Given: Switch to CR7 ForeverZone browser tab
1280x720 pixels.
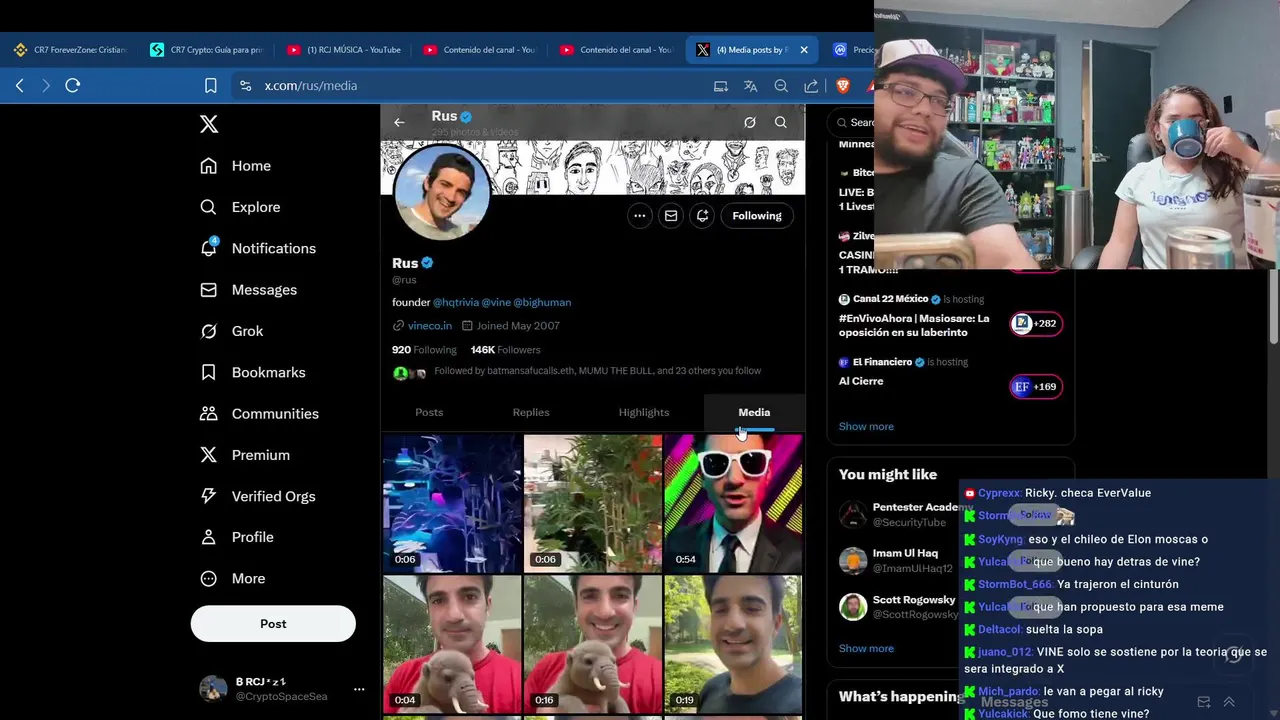Looking at the screenshot, I should point(70,50).
